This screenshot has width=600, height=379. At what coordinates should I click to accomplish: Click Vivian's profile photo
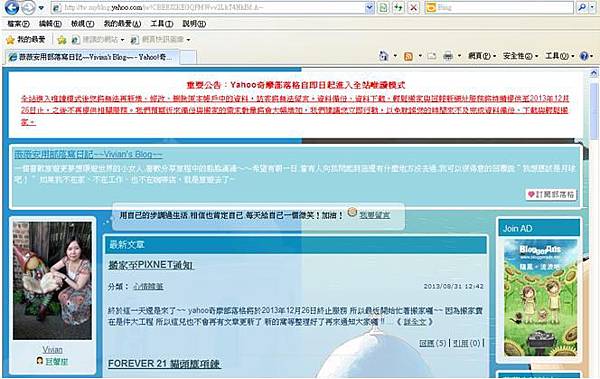click(52, 281)
